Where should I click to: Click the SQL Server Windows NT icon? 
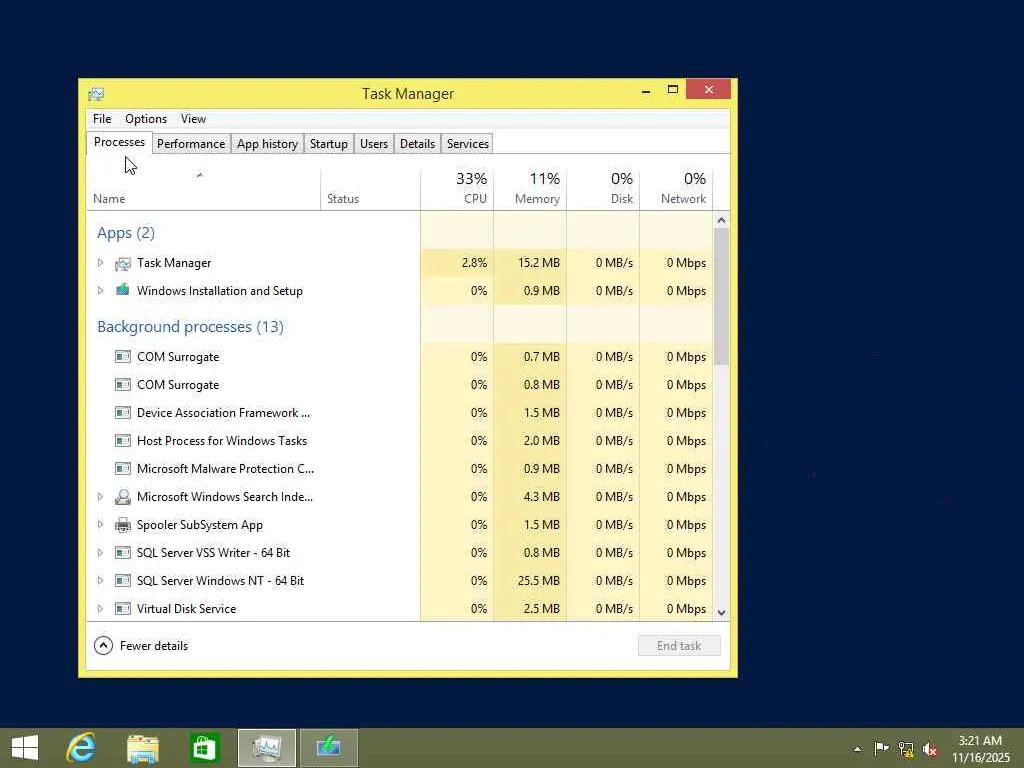coord(122,581)
